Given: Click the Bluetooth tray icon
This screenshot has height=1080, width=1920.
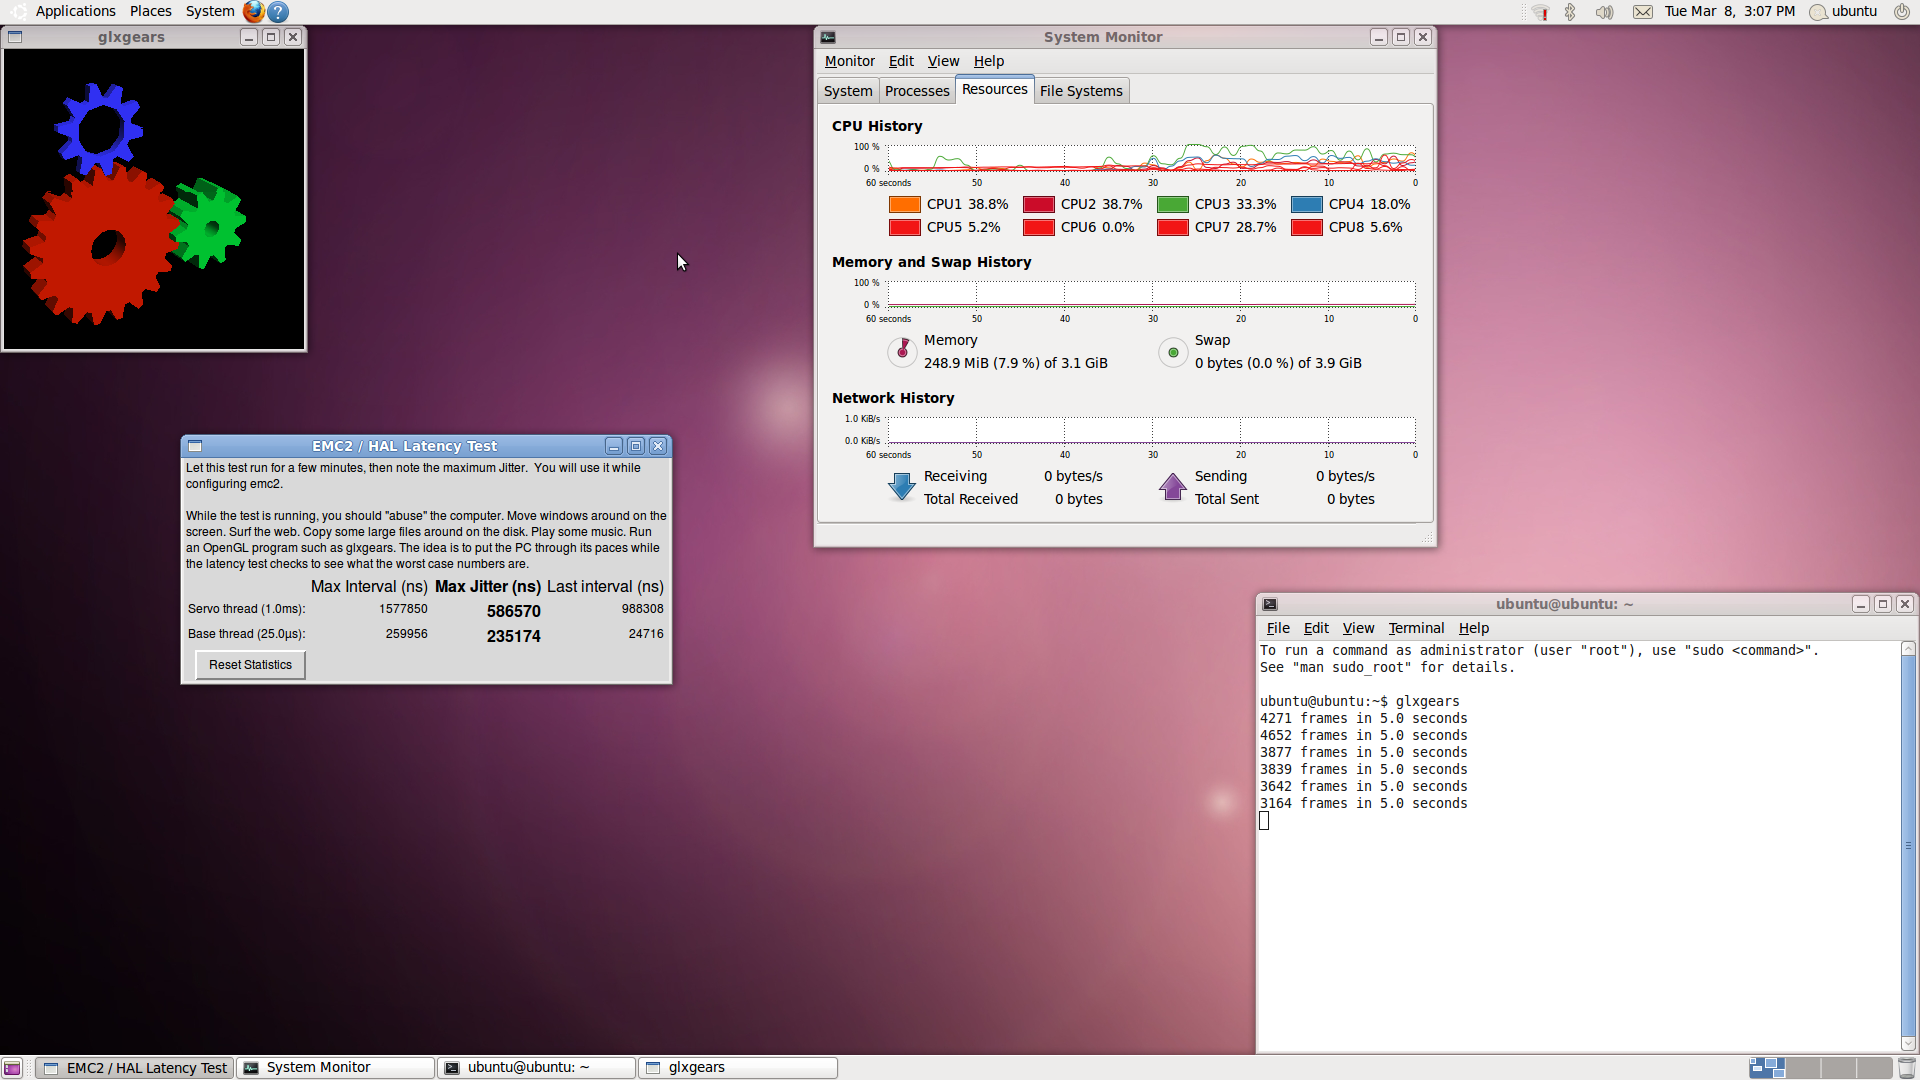Looking at the screenshot, I should pyautogui.click(x=1570, y=12).
